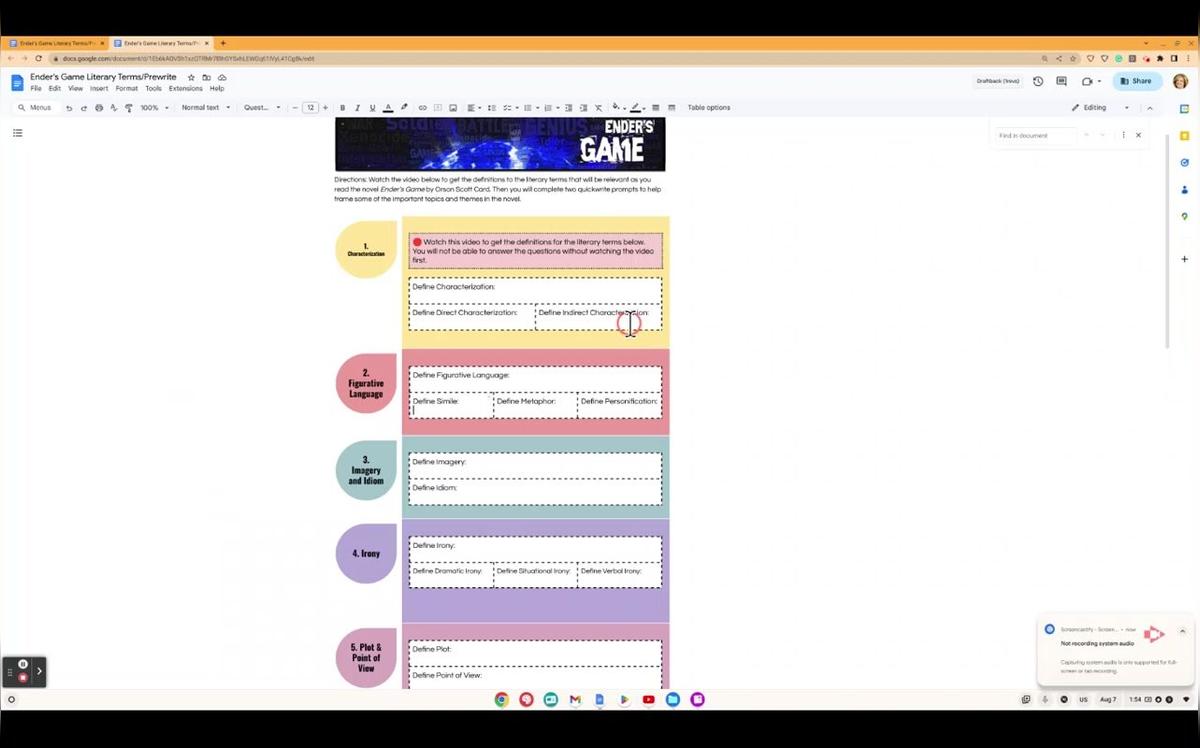1200x748 pixels.
Task: Click the Ender's Game banner image
Action: tap(500, 144)
